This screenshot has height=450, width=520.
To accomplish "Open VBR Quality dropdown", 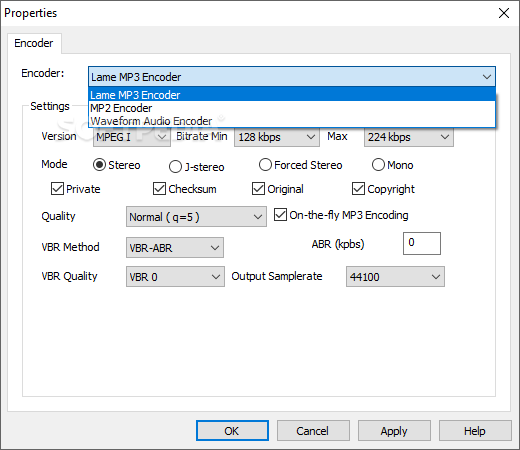I will 175,276.
